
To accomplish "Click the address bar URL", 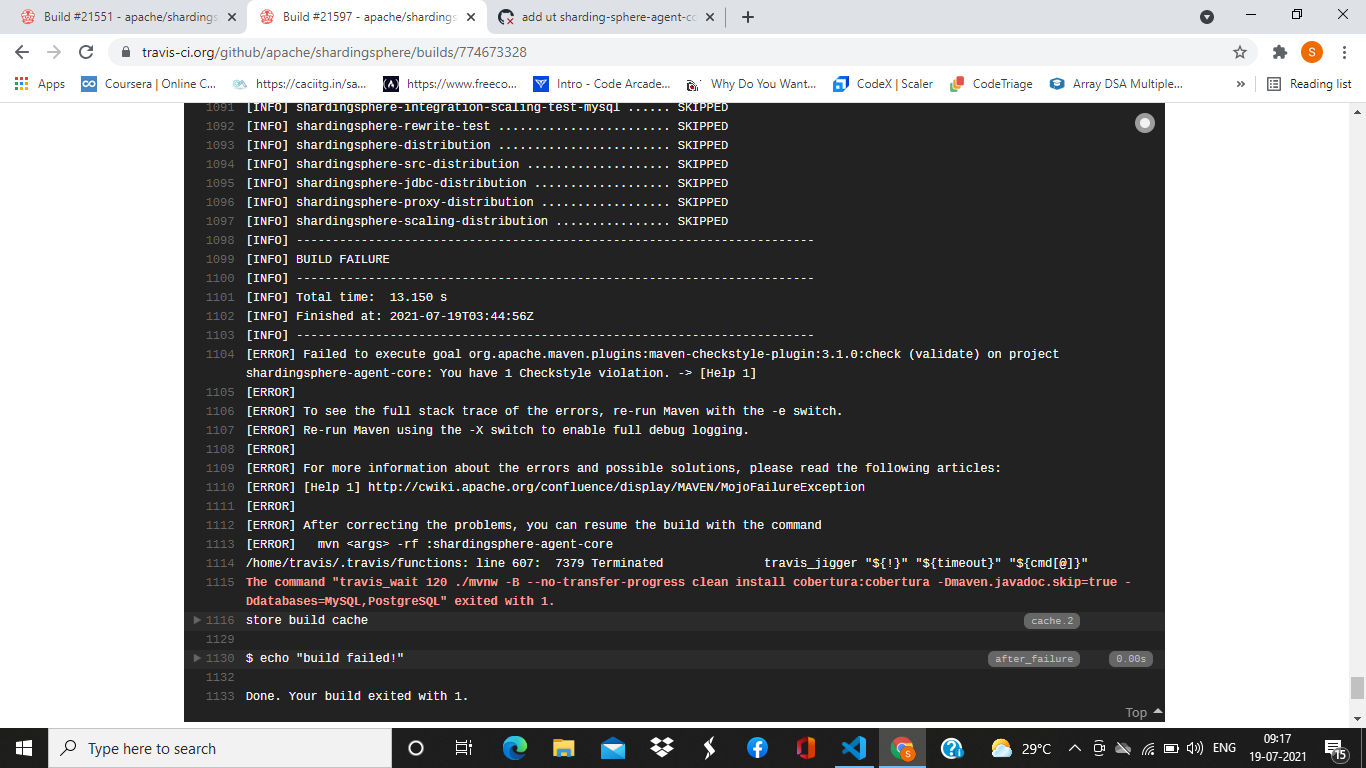I will point(334,52).
